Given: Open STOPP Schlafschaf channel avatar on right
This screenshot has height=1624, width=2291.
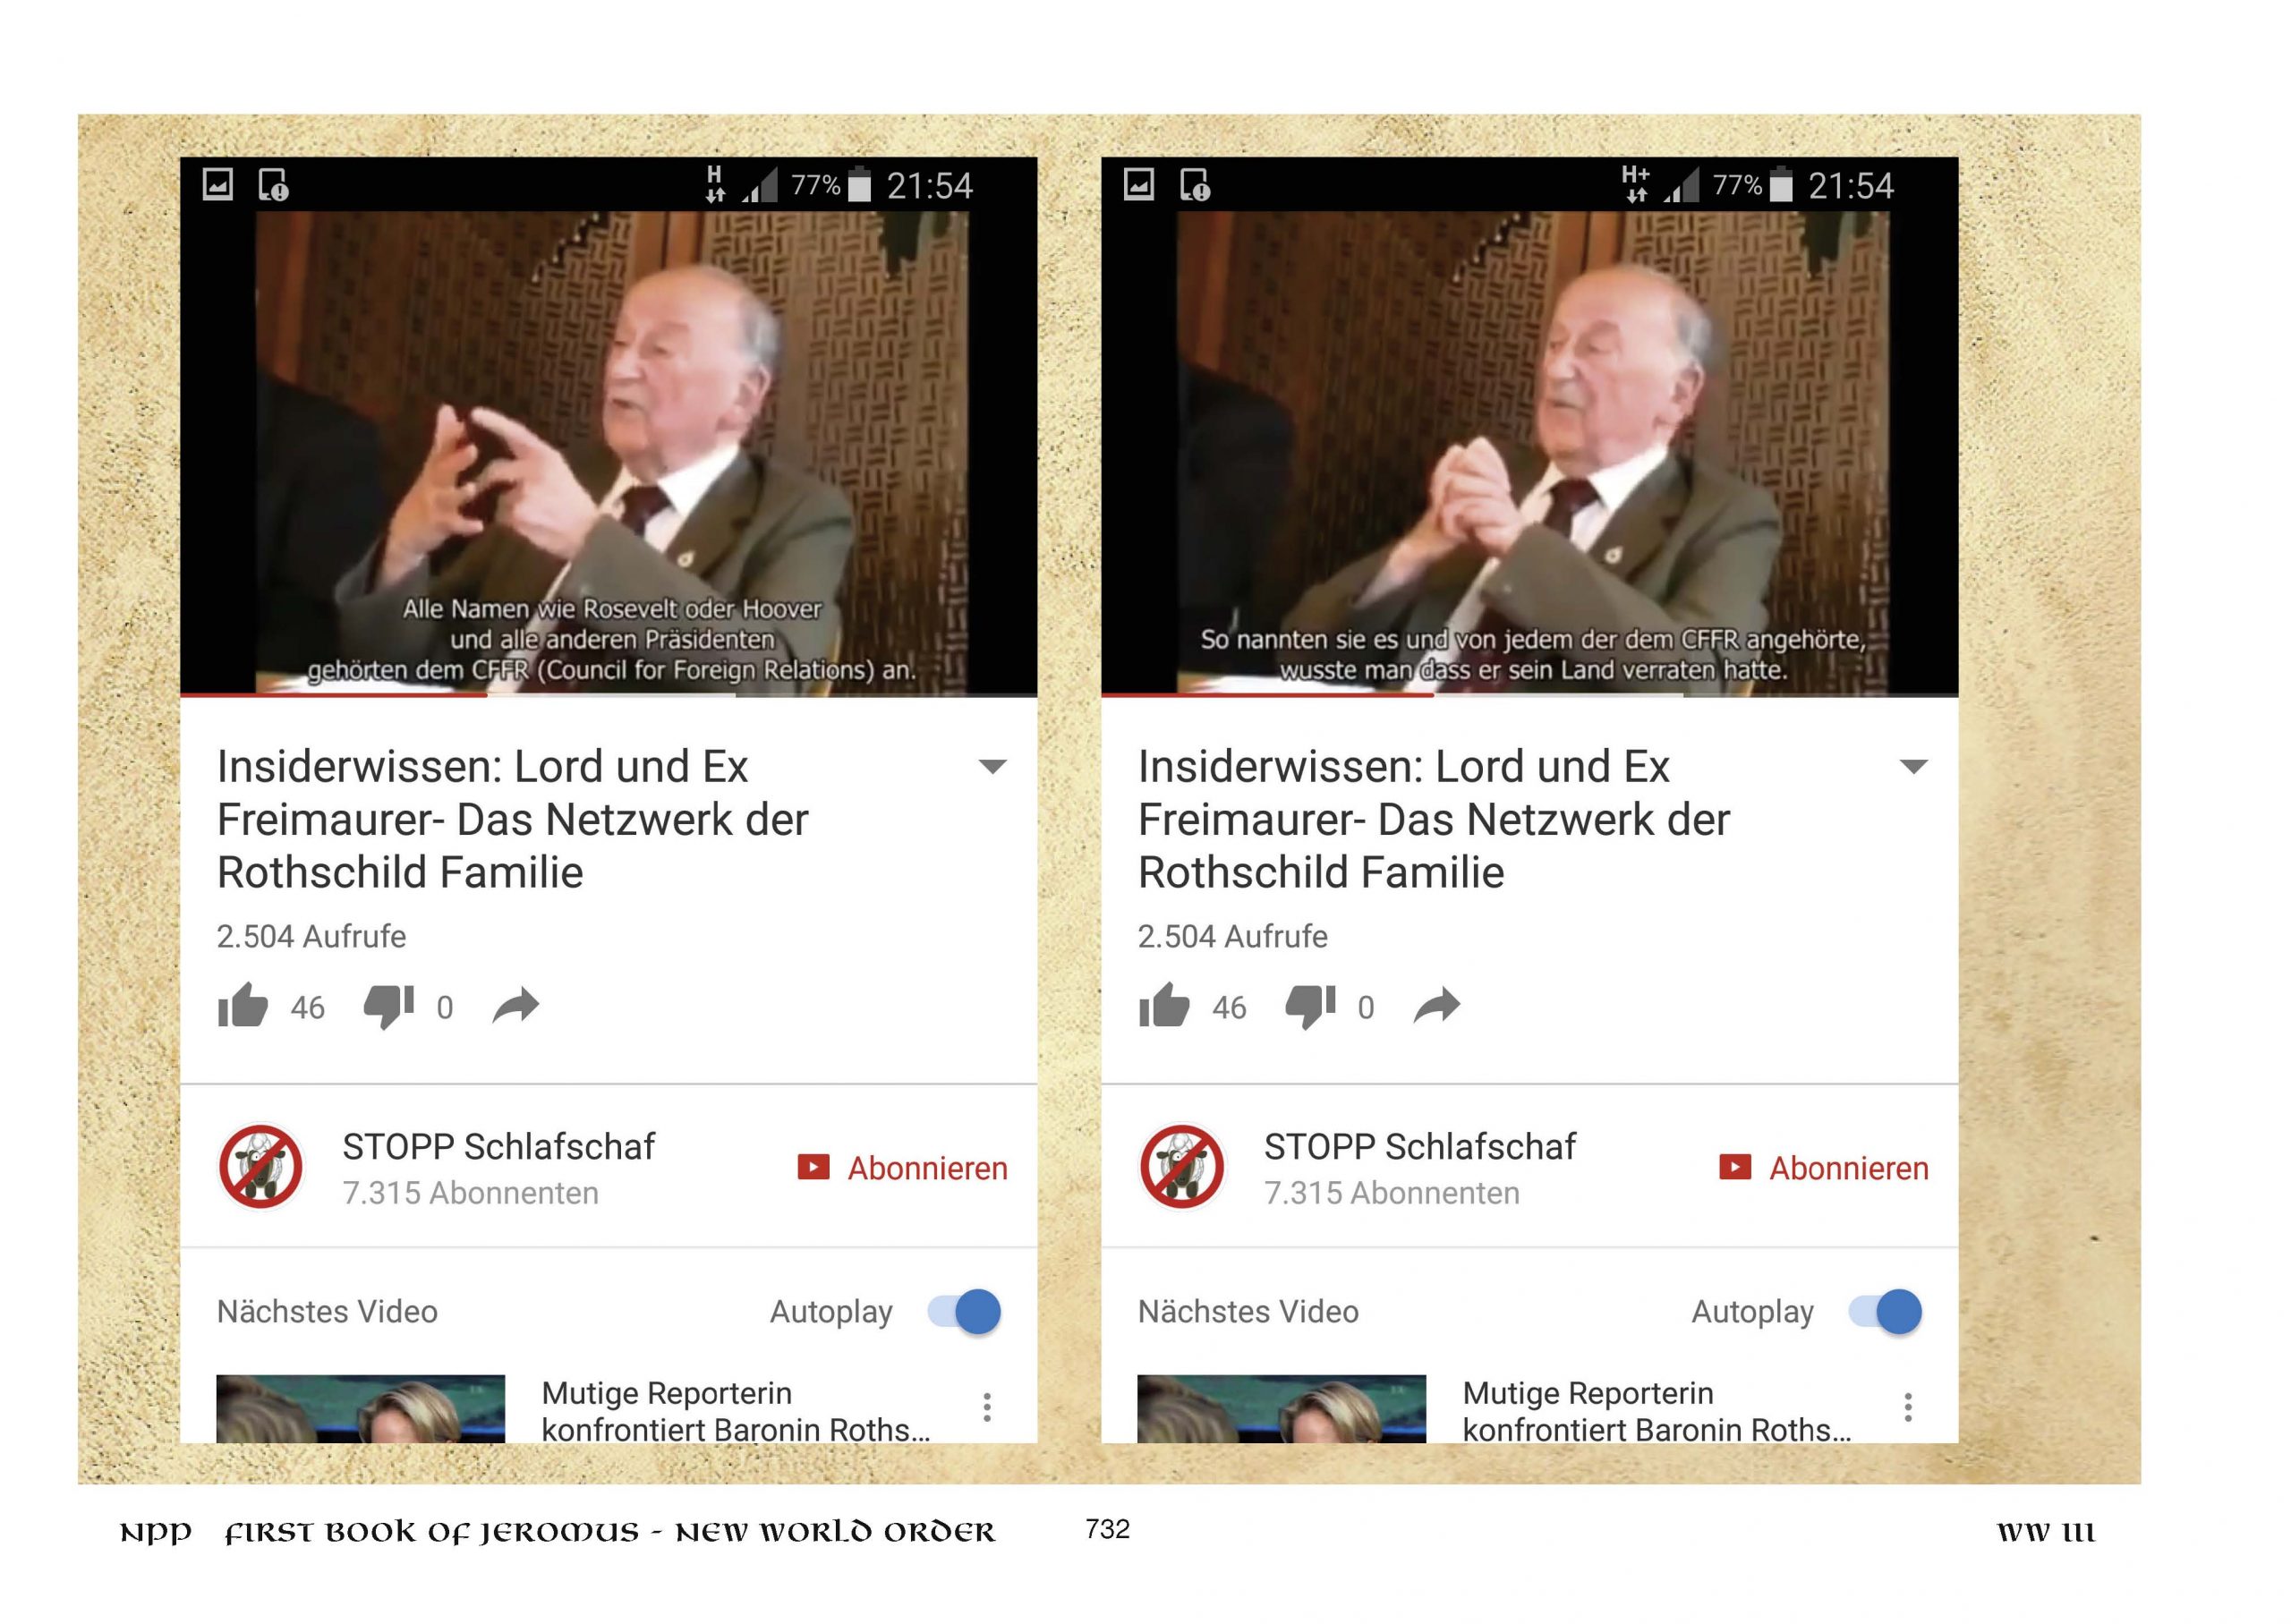Looking at the screenshot, I should [1182, 1167].
